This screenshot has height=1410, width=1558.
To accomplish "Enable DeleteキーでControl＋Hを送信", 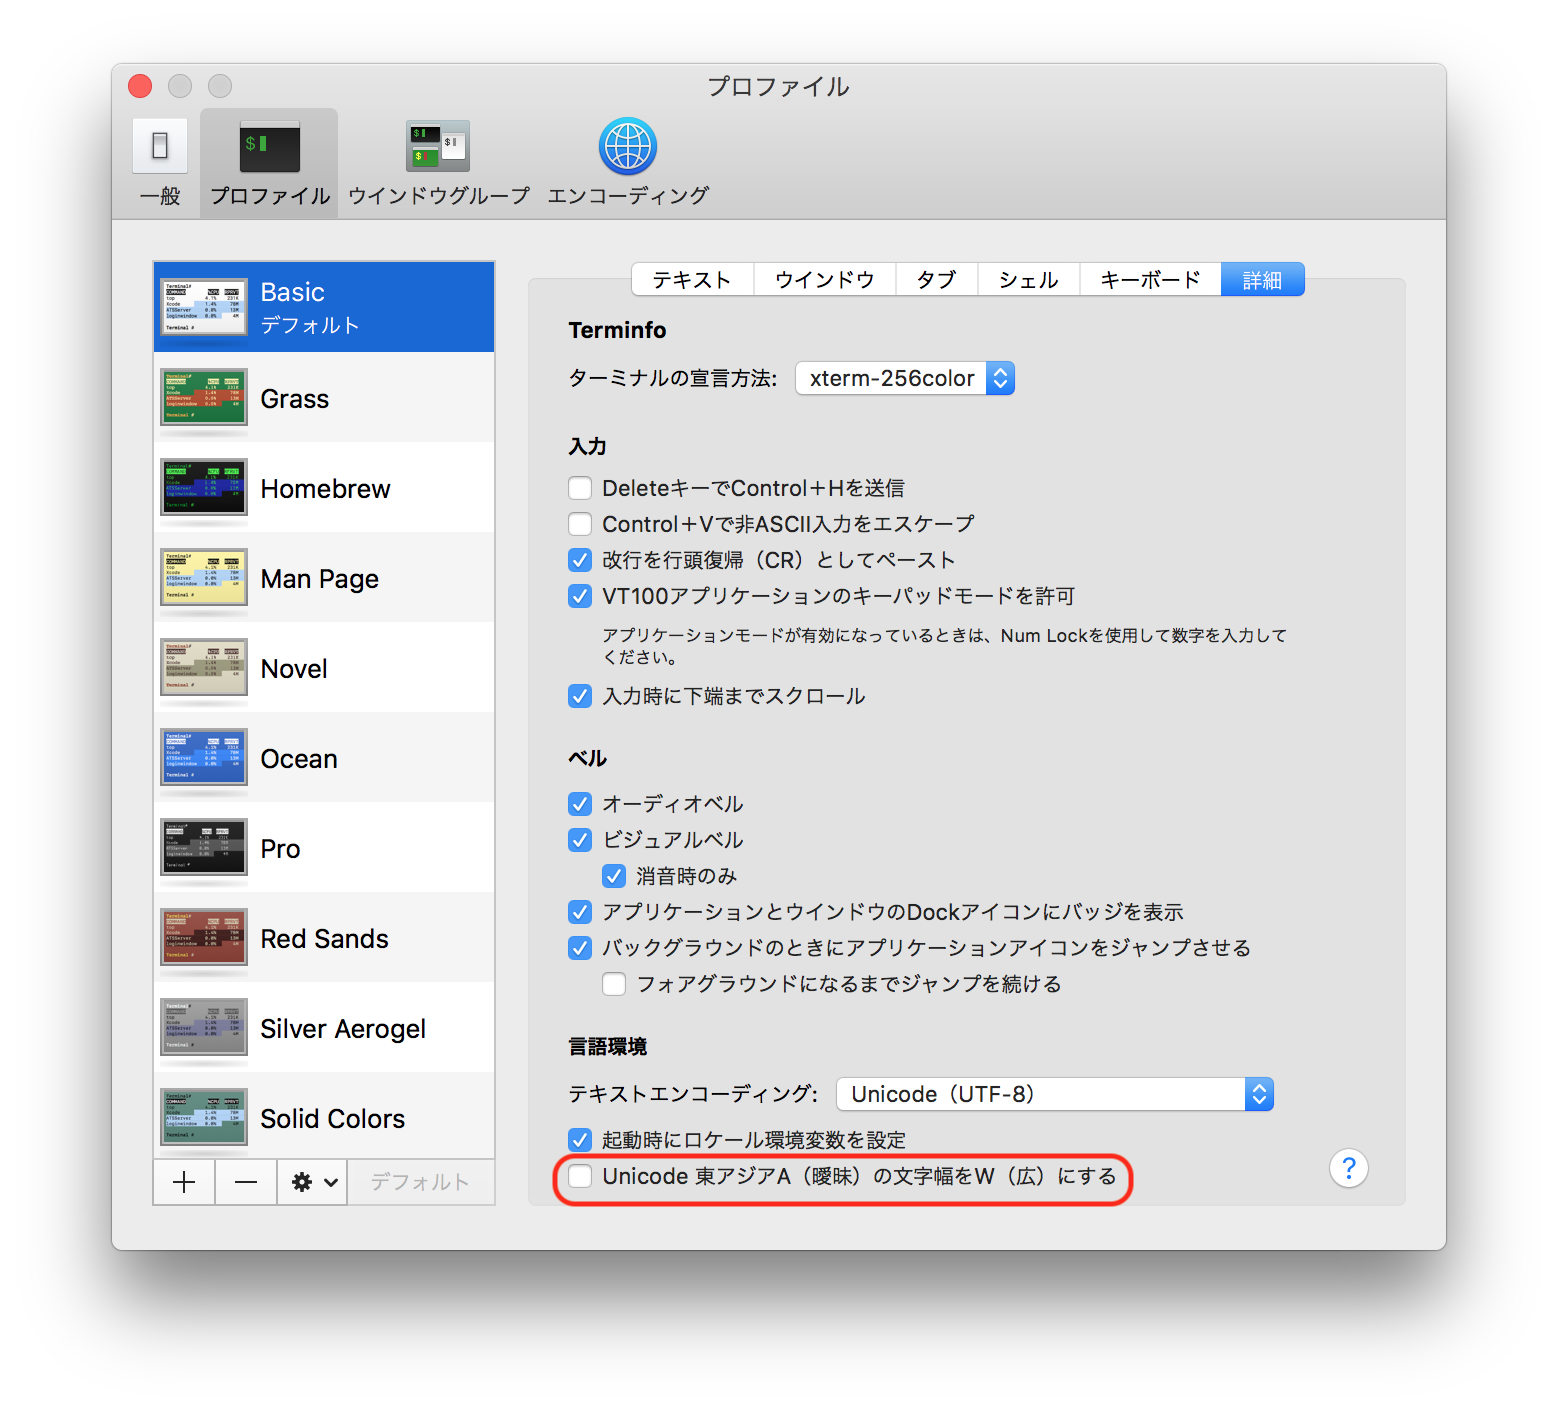I will click(580, 487).
